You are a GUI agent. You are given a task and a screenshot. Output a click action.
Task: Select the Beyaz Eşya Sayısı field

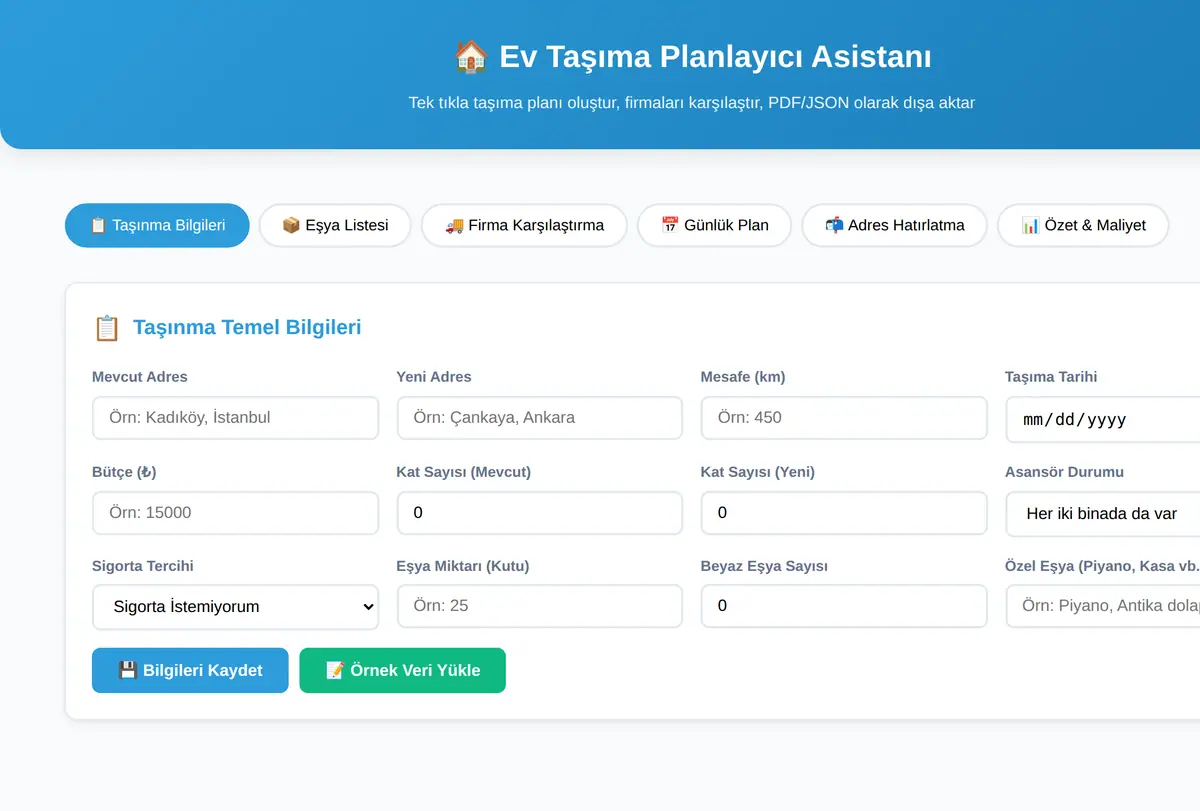tap(844, 606)
